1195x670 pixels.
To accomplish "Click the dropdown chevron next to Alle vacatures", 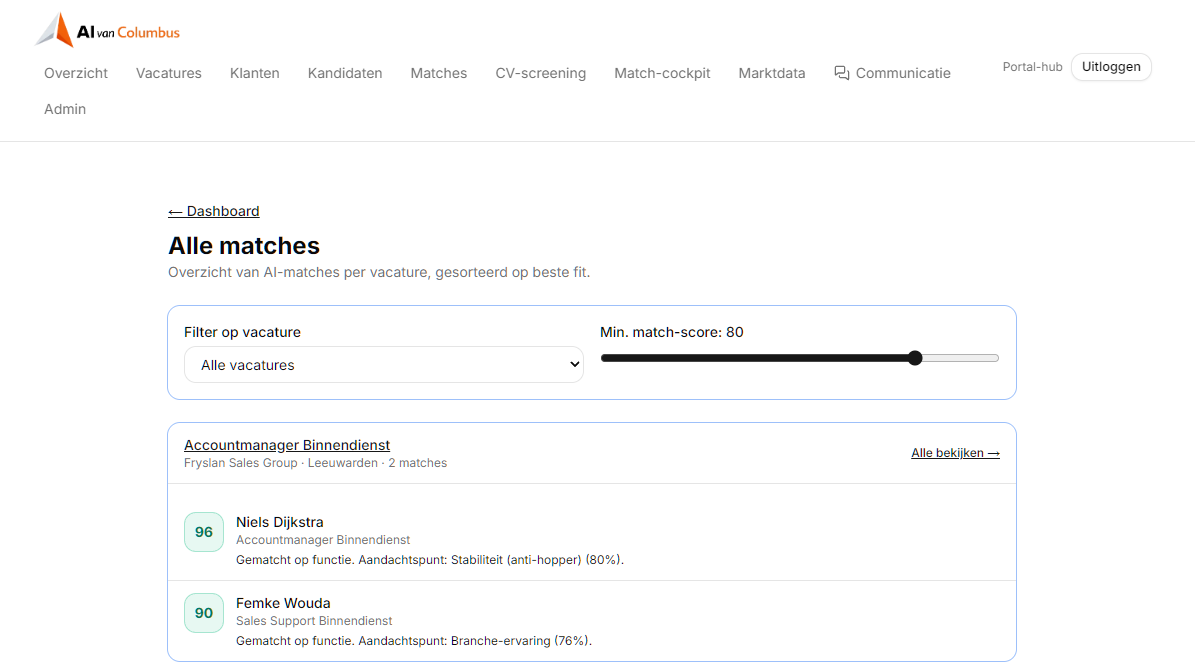I will 575,365.
